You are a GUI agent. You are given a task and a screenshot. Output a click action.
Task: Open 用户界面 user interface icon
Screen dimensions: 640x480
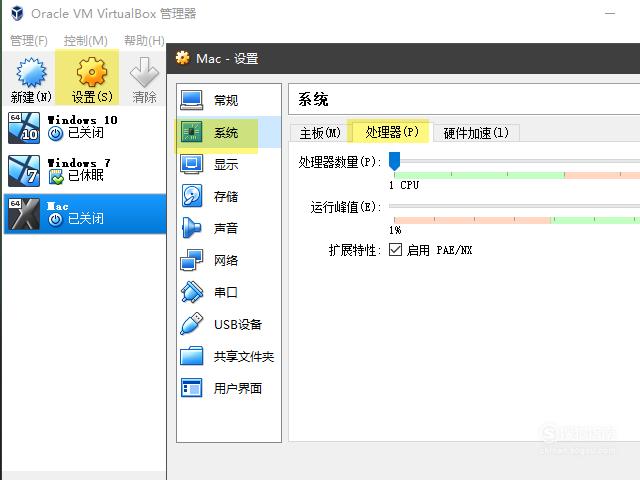pyautogui.click(x=191, y=388)
